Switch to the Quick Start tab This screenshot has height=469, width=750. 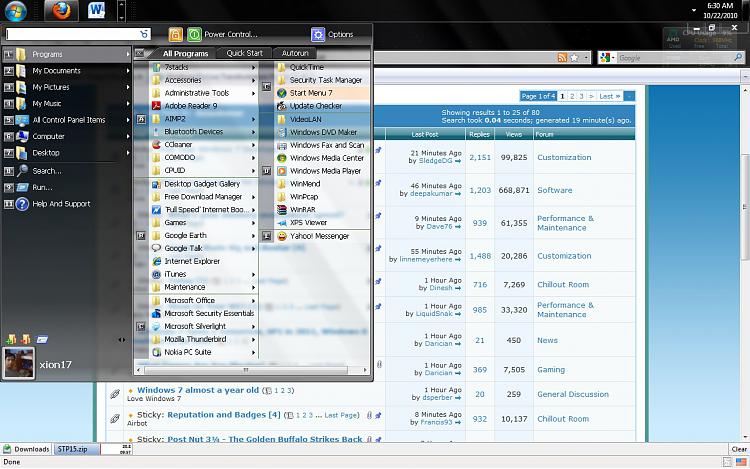[244, 53]
